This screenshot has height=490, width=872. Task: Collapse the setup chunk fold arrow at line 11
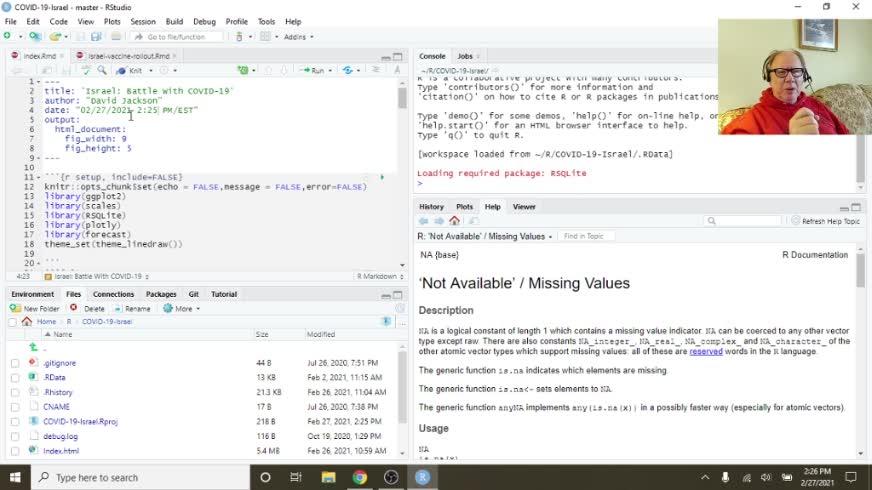point(38,177)
